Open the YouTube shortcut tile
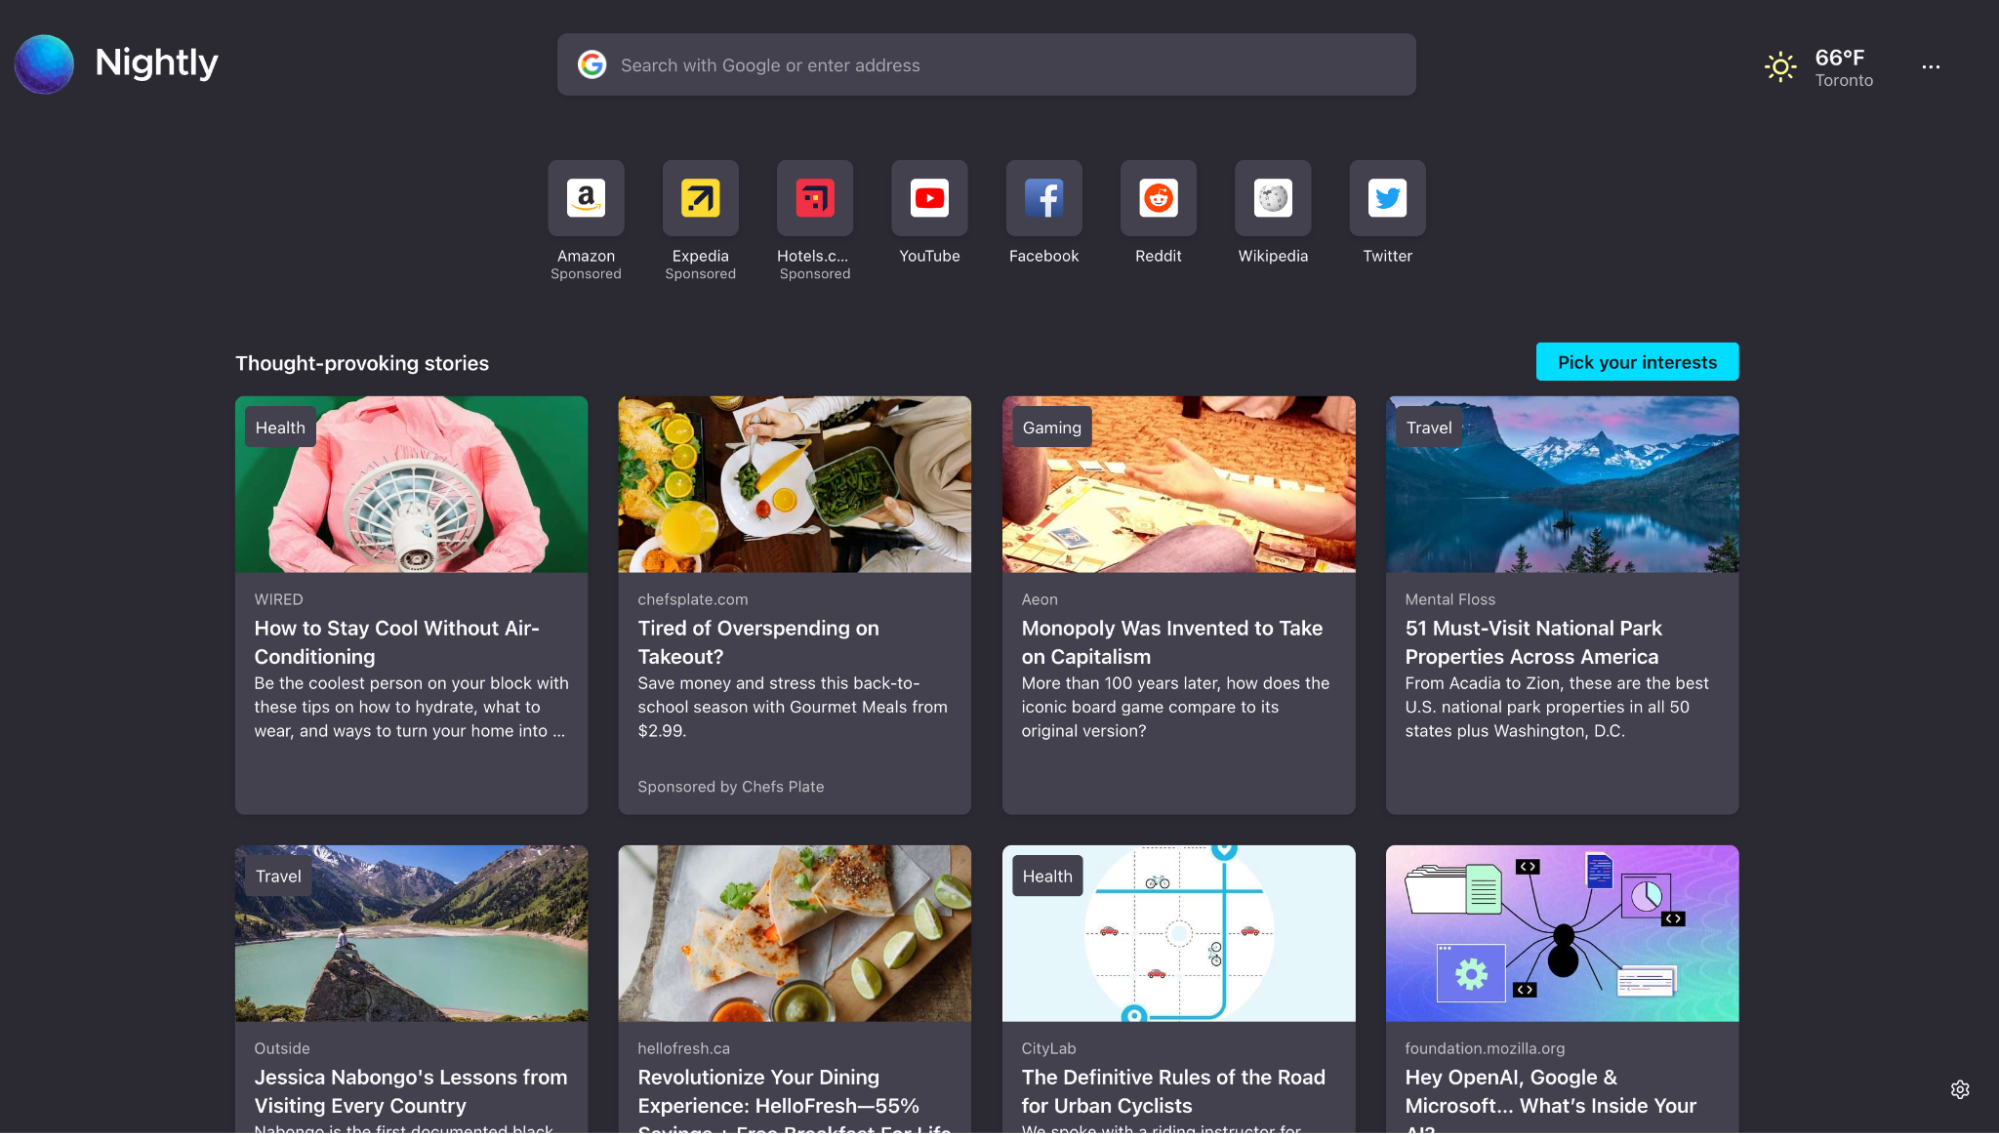 point(929,198)
